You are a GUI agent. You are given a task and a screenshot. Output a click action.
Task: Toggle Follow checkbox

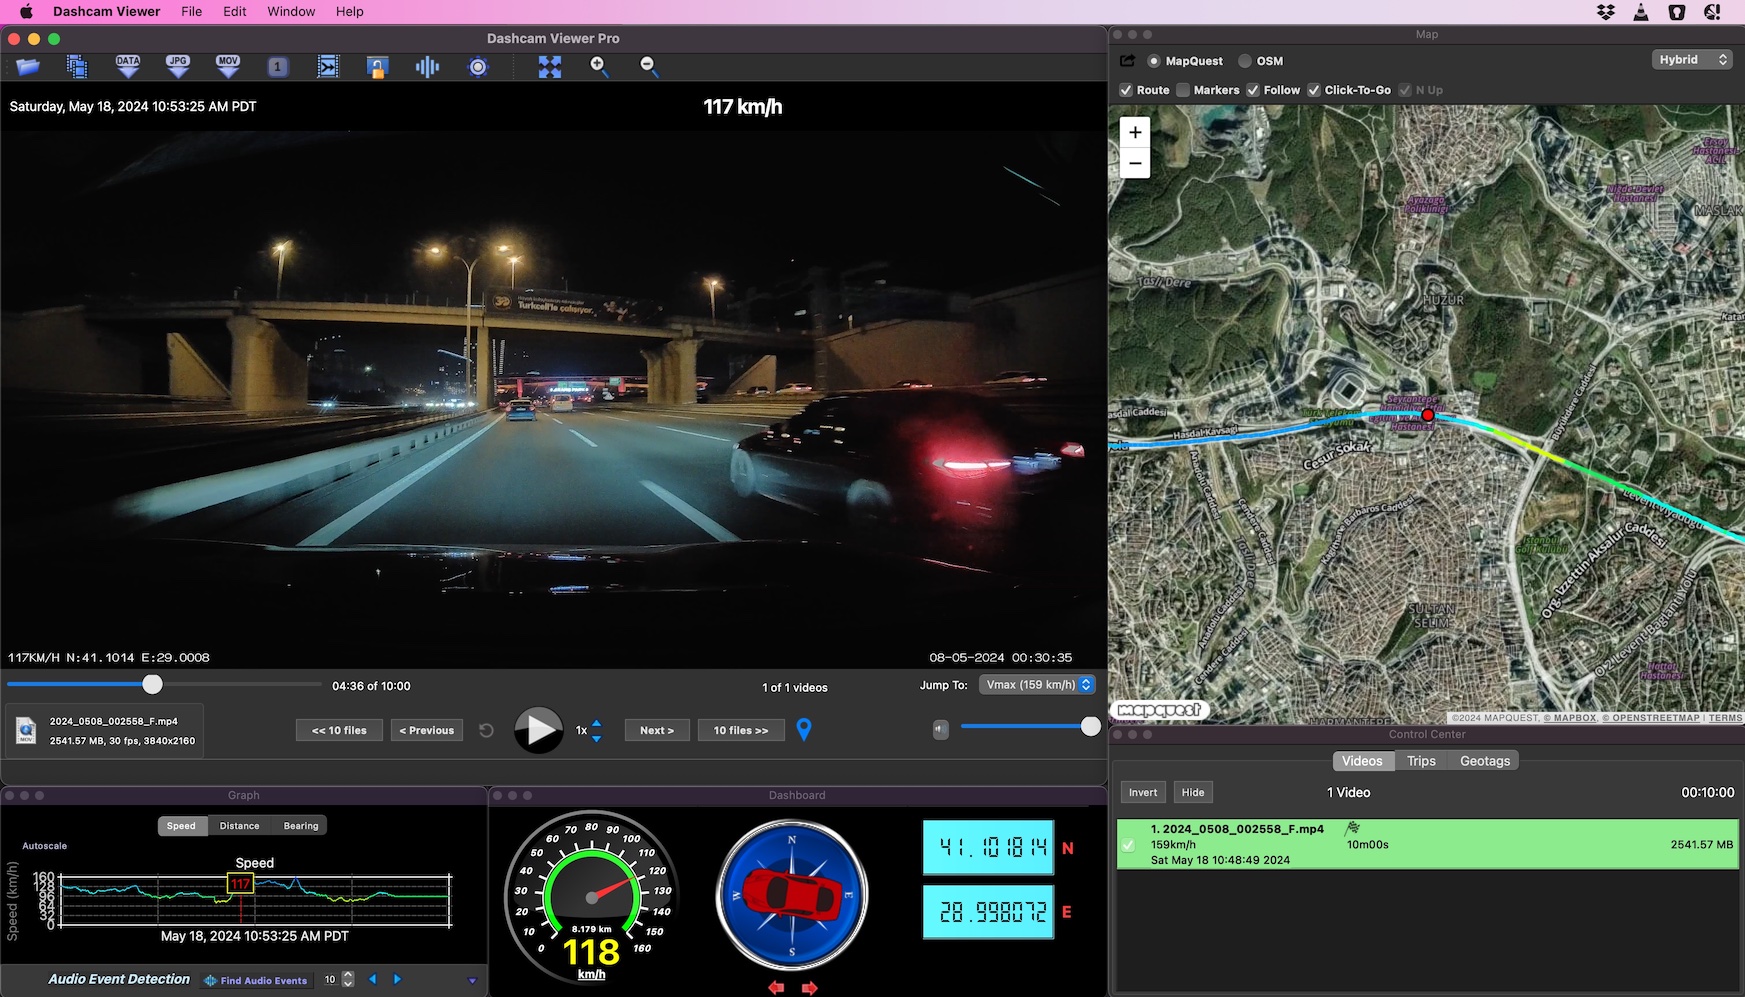pos(1253,90)
